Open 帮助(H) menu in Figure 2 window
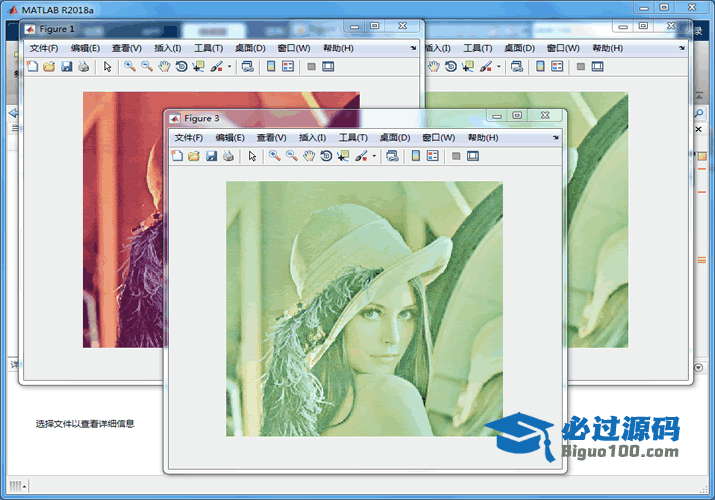 point(607,48)
